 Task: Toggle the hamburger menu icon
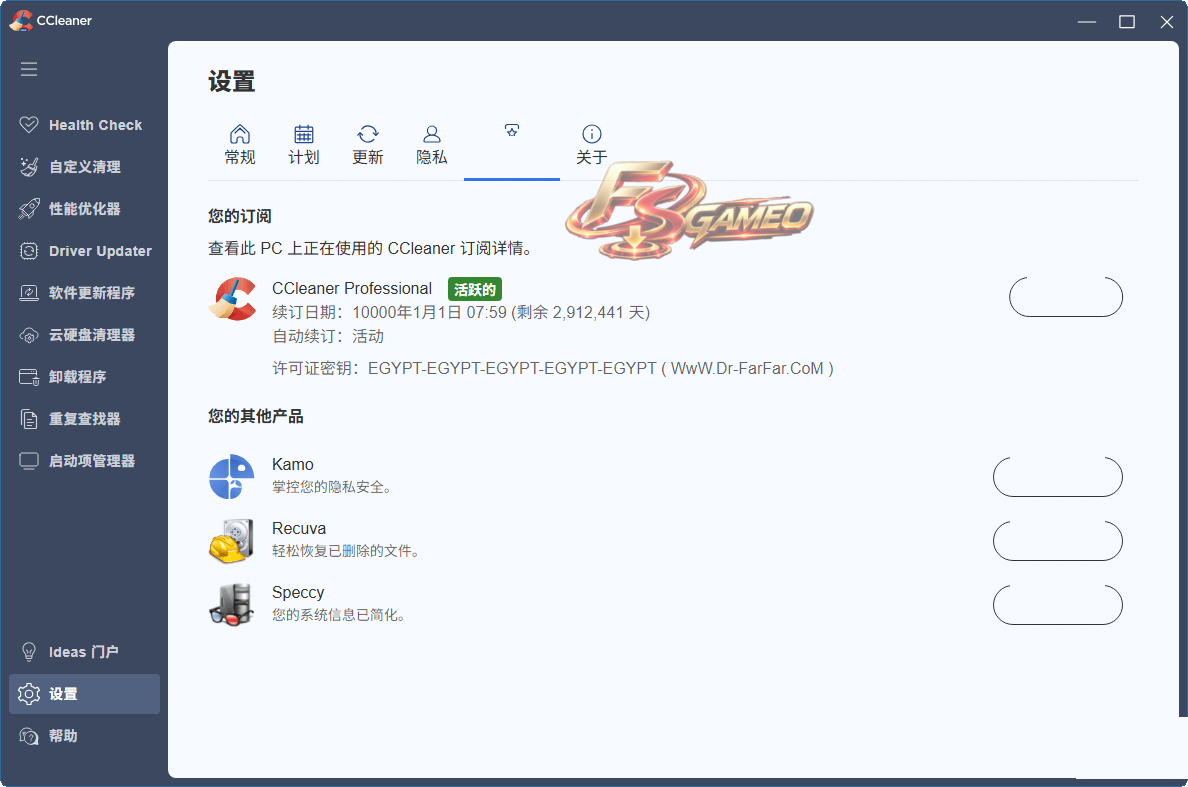click(29, 70)
